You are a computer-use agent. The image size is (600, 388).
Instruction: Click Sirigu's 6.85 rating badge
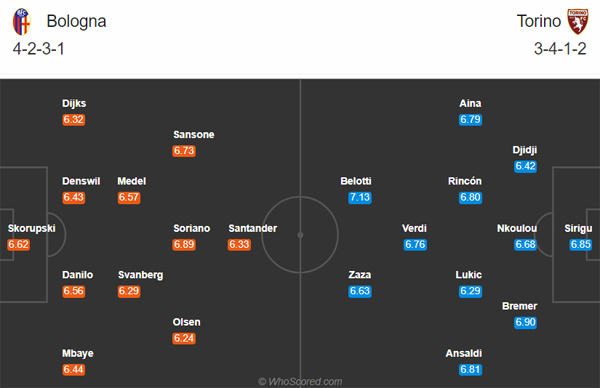coord(580,245)
